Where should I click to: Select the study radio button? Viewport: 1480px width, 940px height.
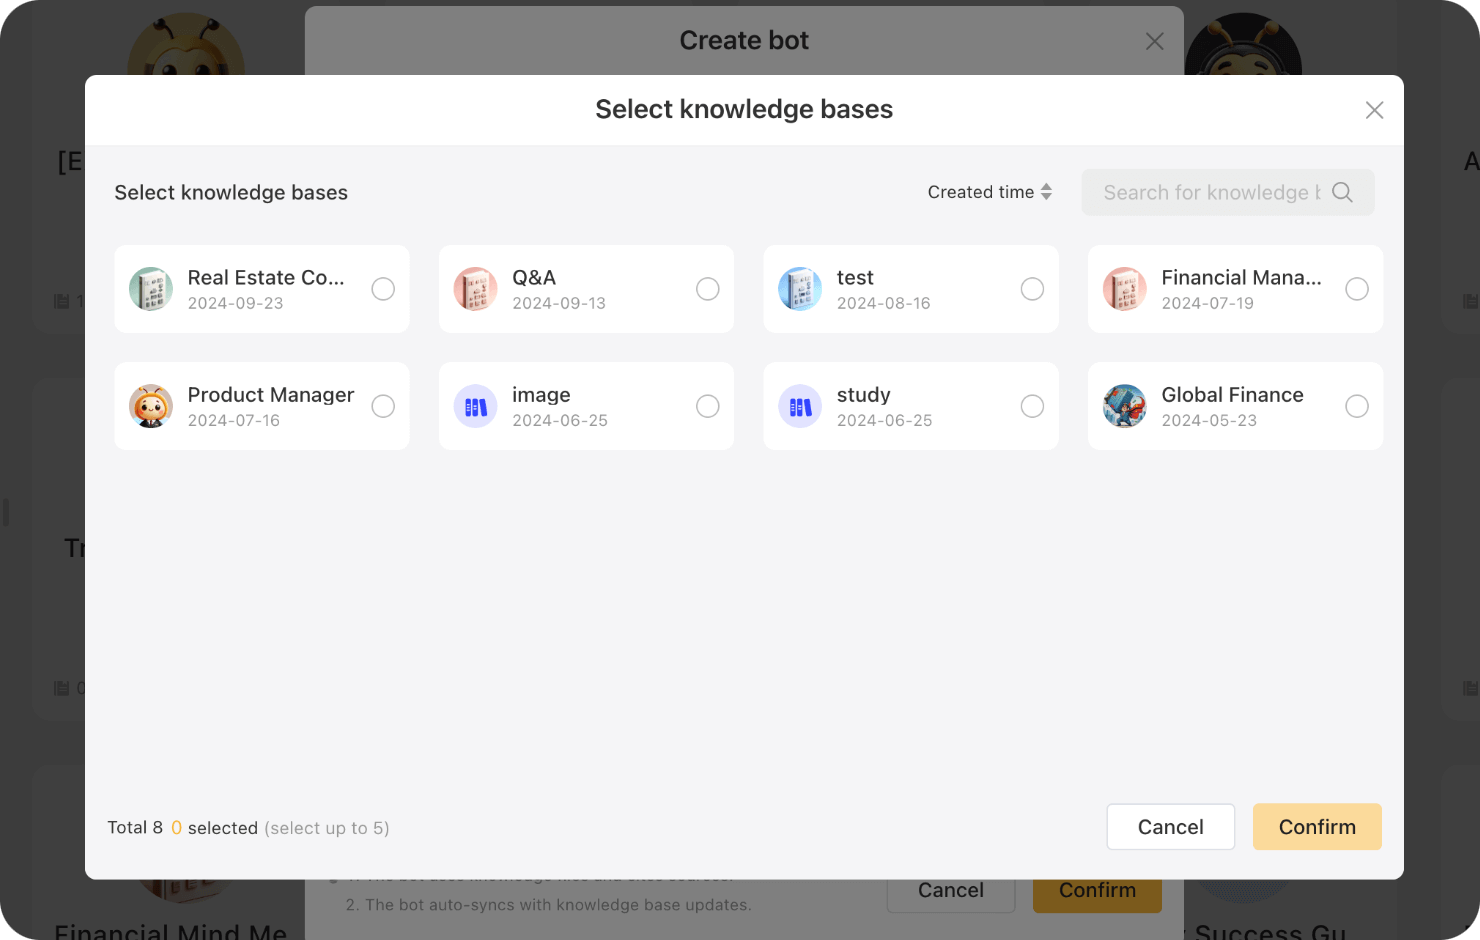point(1032,406)
